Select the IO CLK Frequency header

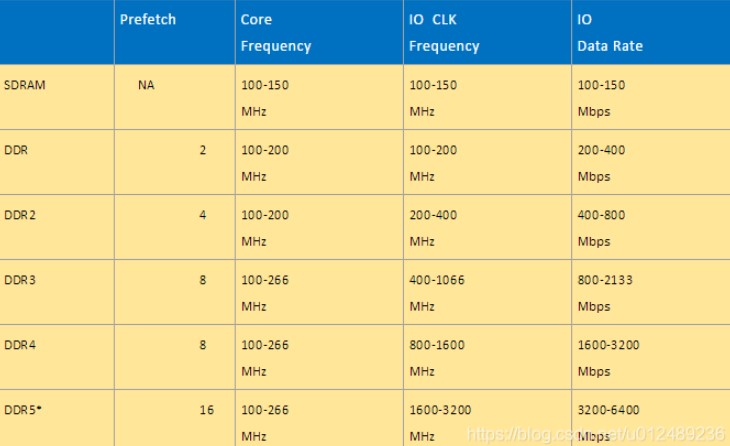click(444, 33)
